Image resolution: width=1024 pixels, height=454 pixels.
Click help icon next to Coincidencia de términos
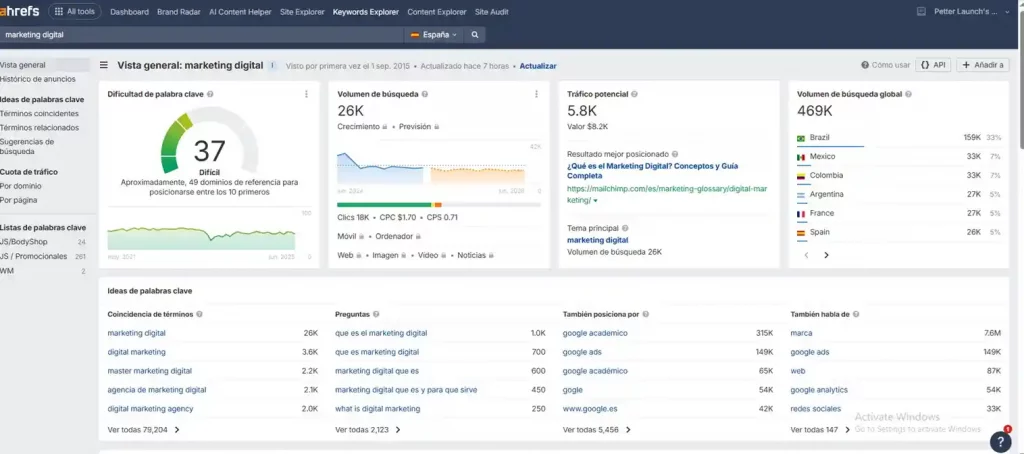tap(199, 314)
